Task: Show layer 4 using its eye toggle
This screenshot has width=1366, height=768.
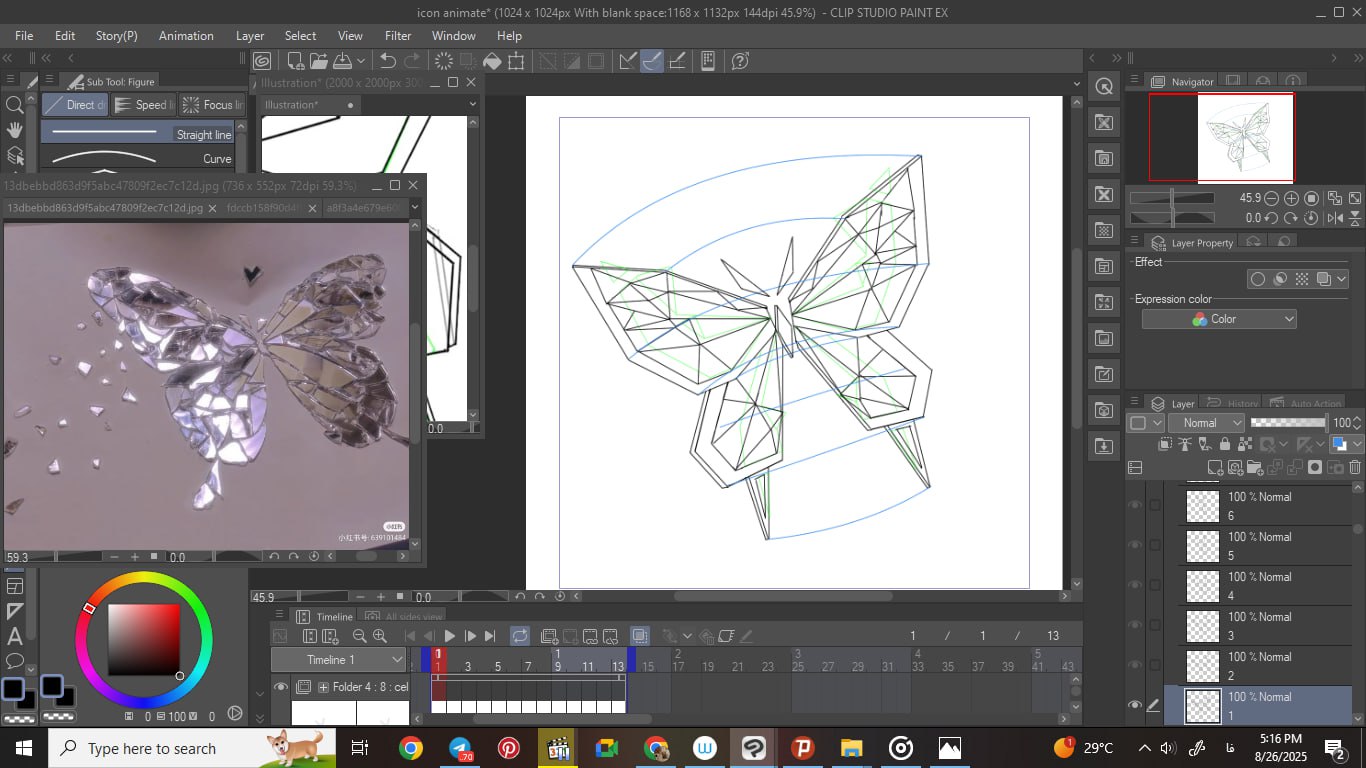Action: click(1134, 586)
